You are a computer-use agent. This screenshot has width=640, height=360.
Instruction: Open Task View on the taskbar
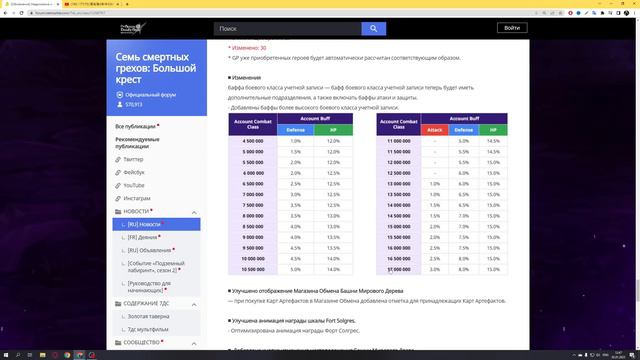click(30, 356)
